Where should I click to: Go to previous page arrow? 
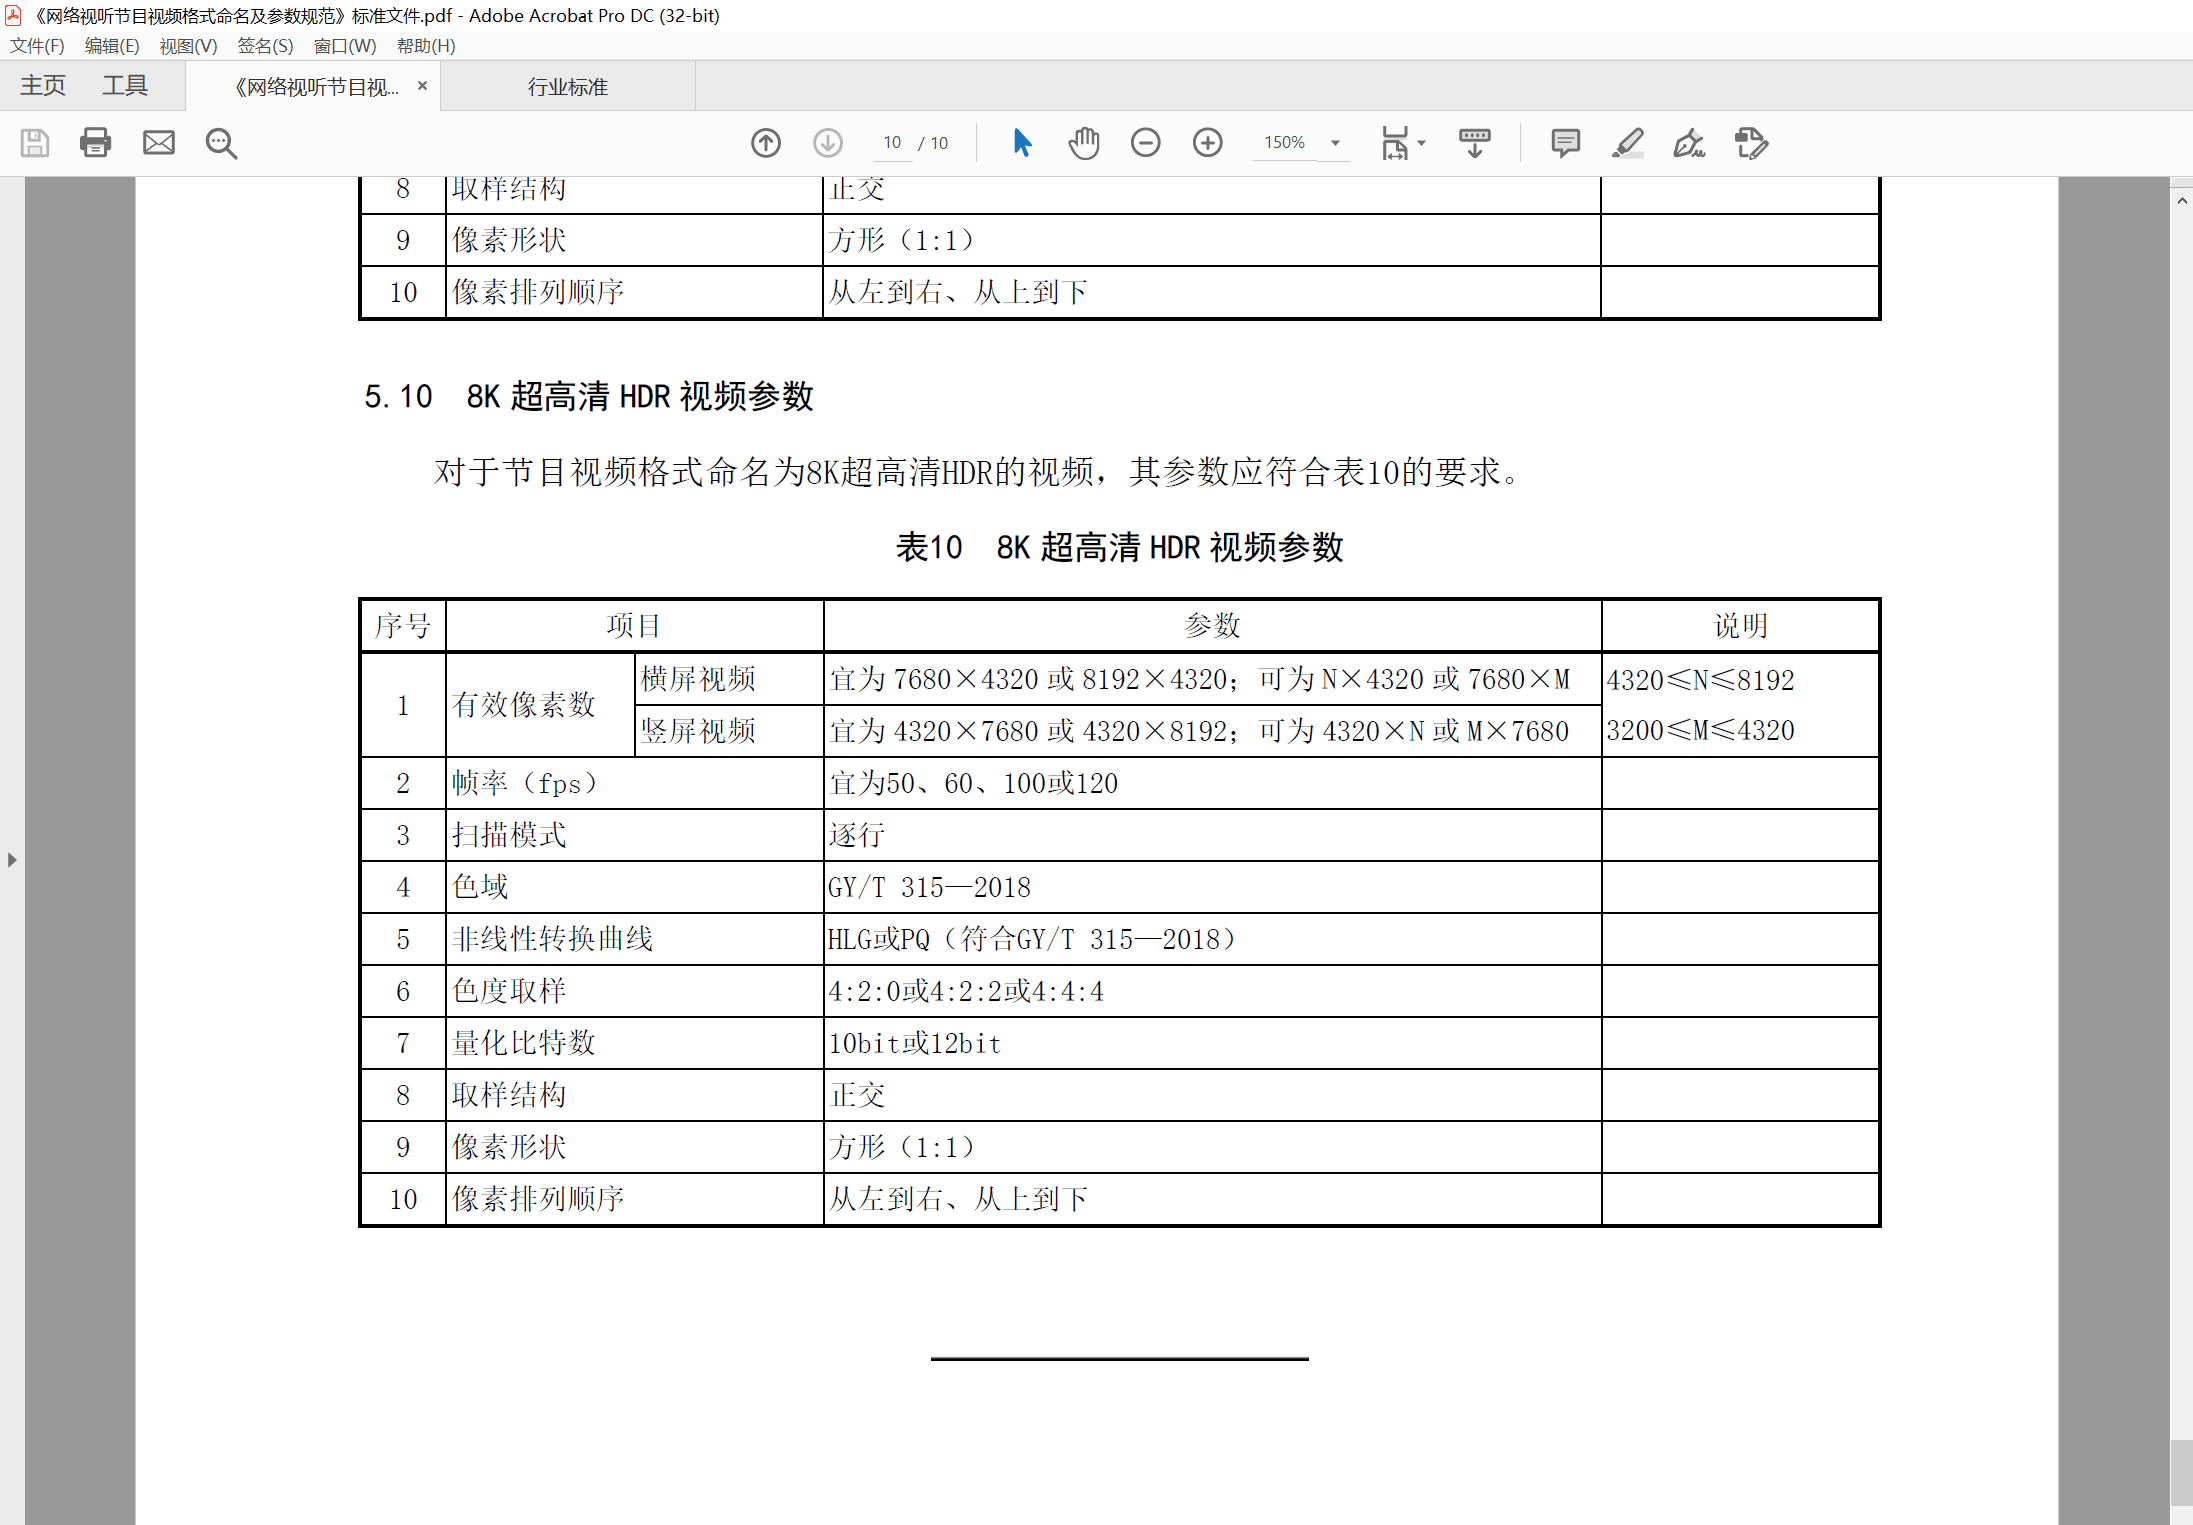(x=766, y=143)
